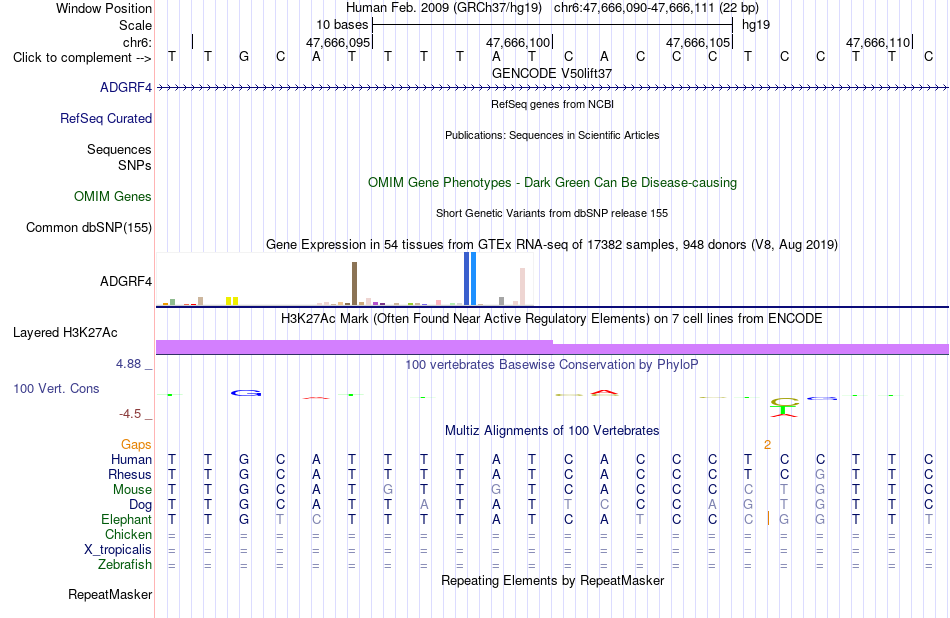The image size is (950, 618).
Task: Click the H3K27Ac Mark ENCODE track title
Action: (552, 319)
